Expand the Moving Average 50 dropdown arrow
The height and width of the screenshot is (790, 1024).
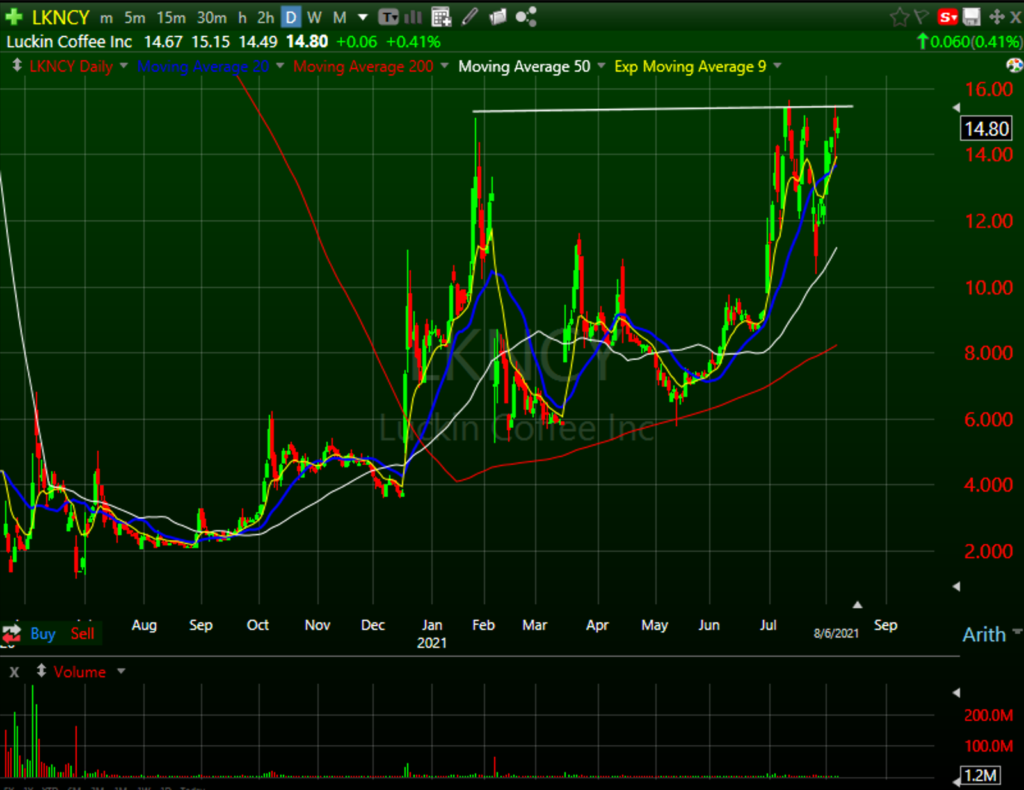[x=601, y=66]
